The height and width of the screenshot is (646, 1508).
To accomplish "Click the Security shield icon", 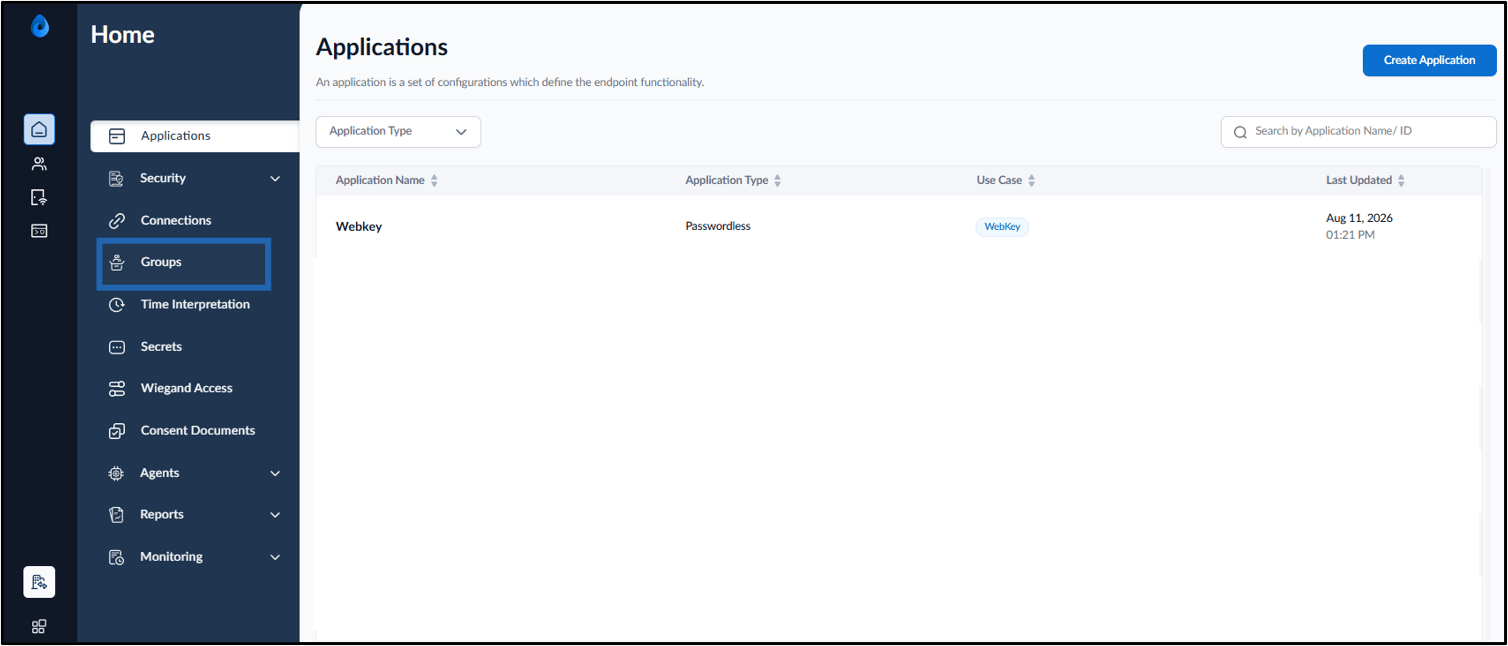I will pos(116,178).
